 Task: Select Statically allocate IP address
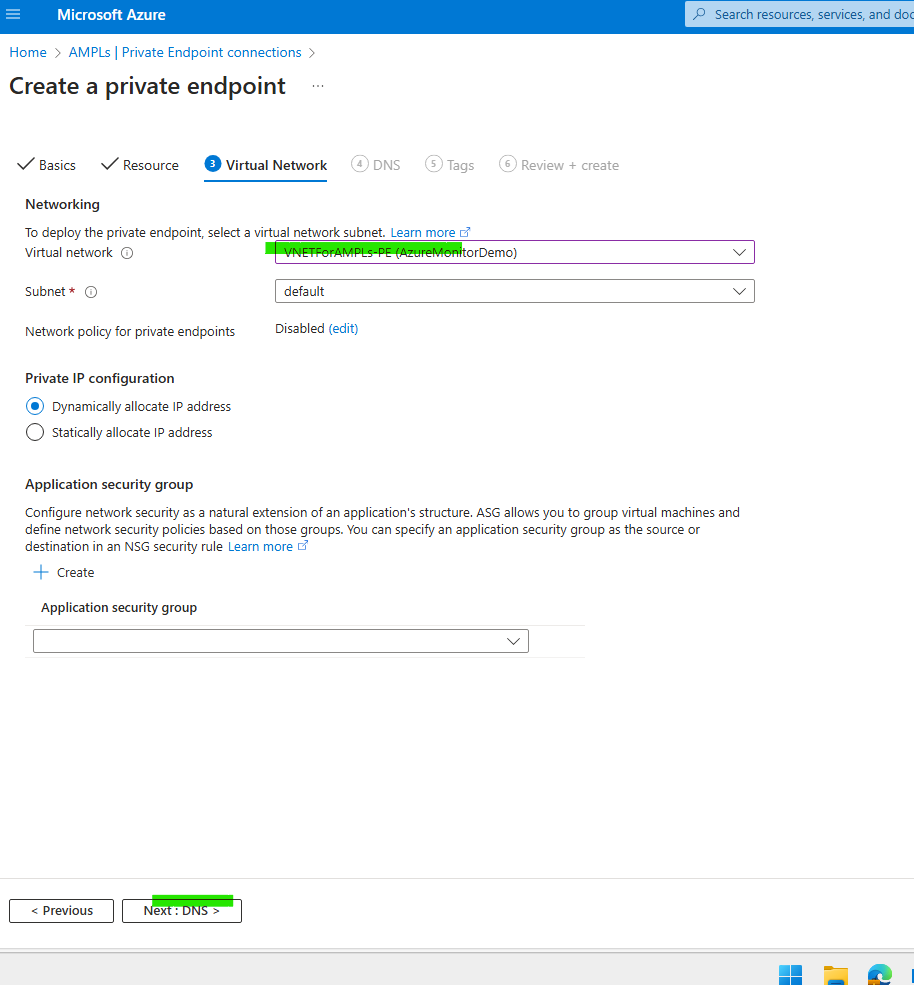[x=35, y=432]
